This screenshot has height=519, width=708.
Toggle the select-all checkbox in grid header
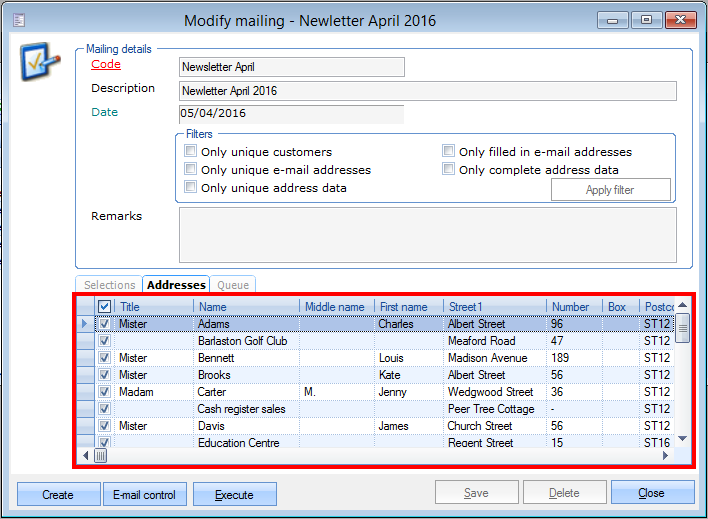click(104, 307)
